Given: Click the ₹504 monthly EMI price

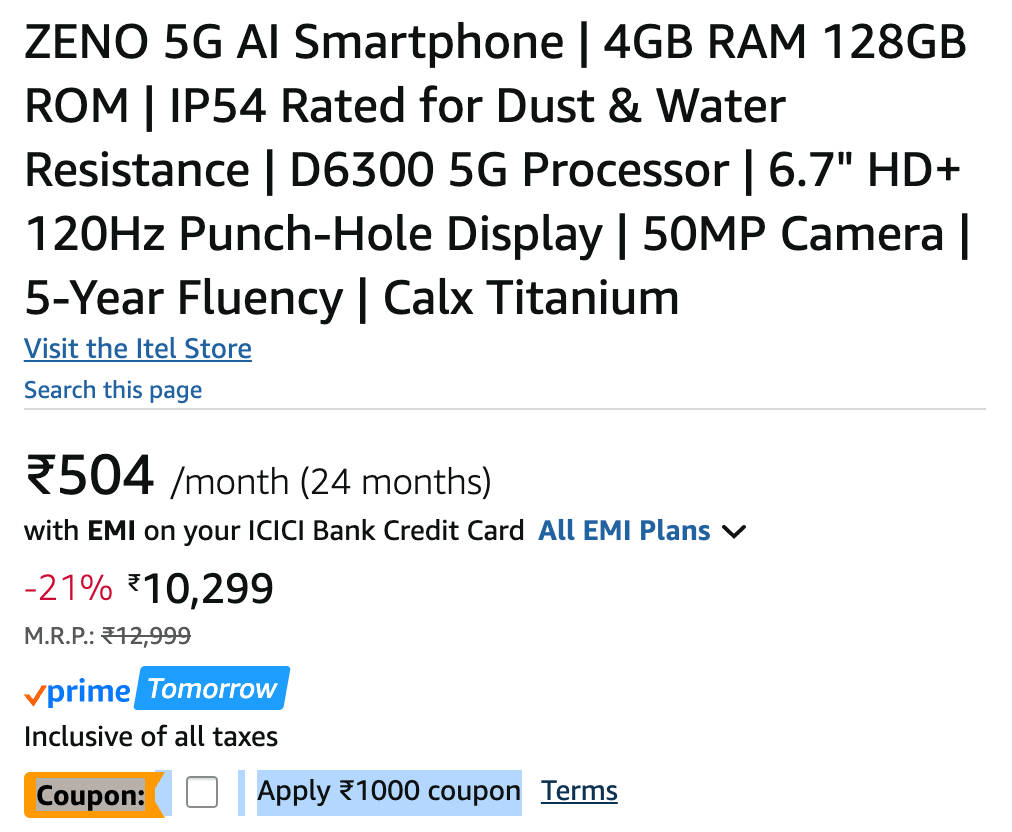Looking at the screenshot, I should point(90,476).
